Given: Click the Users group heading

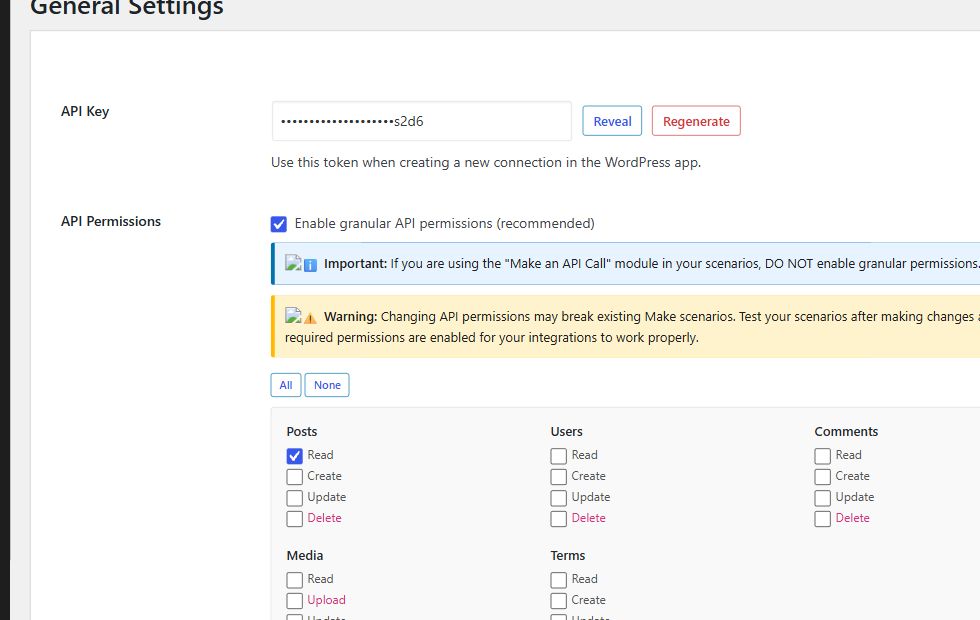Looking at the screenshot, I should (x=566, y=431).
